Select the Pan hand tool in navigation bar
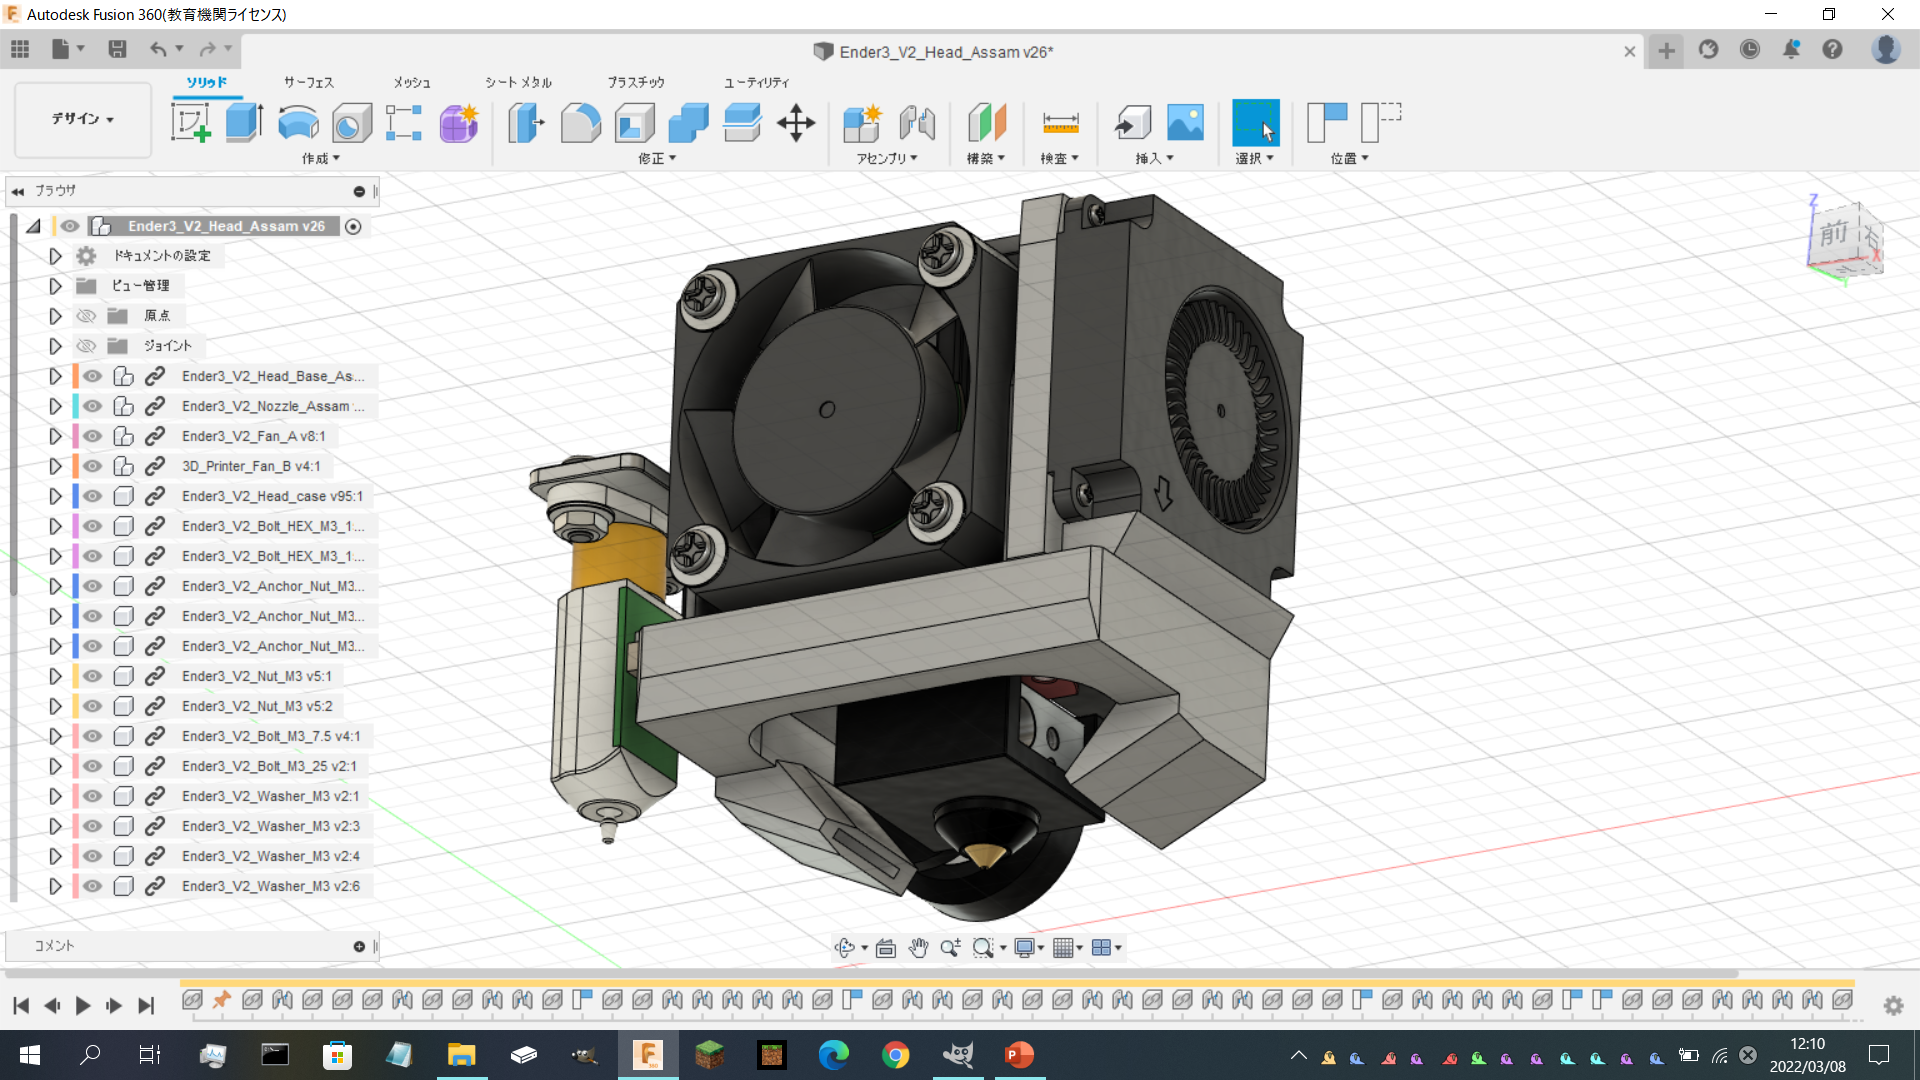 [918, 948]
